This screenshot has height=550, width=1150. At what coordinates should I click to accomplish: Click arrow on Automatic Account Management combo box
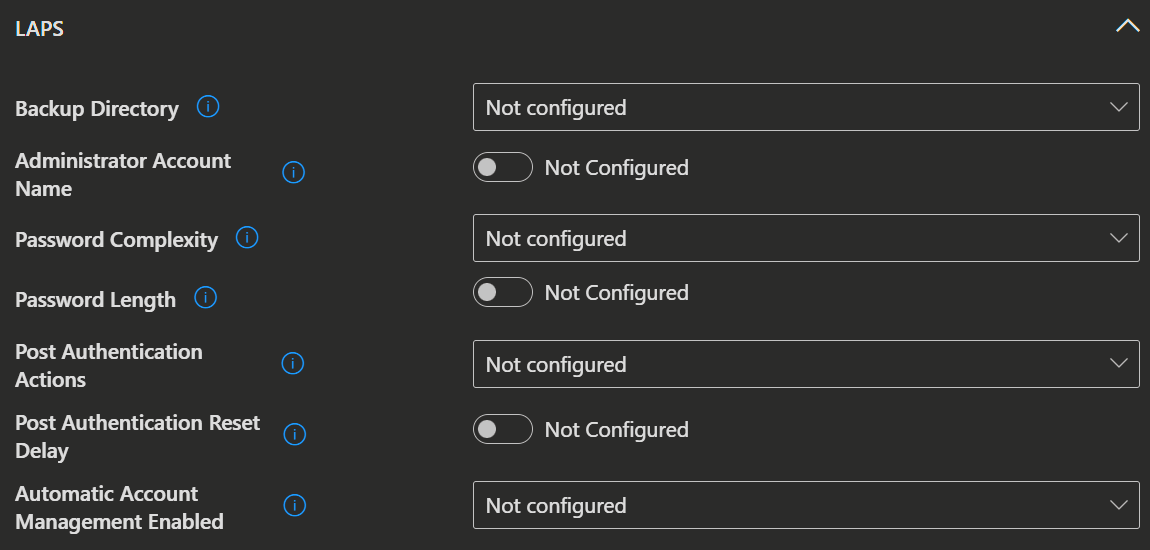(x=1118, y=505)
